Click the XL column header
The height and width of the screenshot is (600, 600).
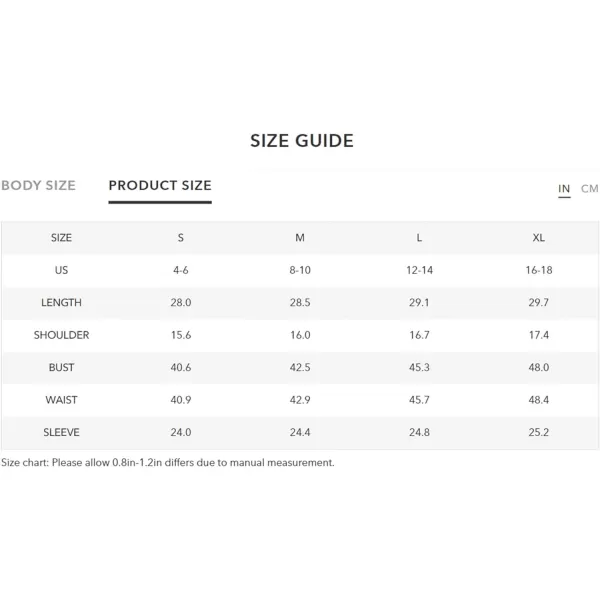pos(539,238)
